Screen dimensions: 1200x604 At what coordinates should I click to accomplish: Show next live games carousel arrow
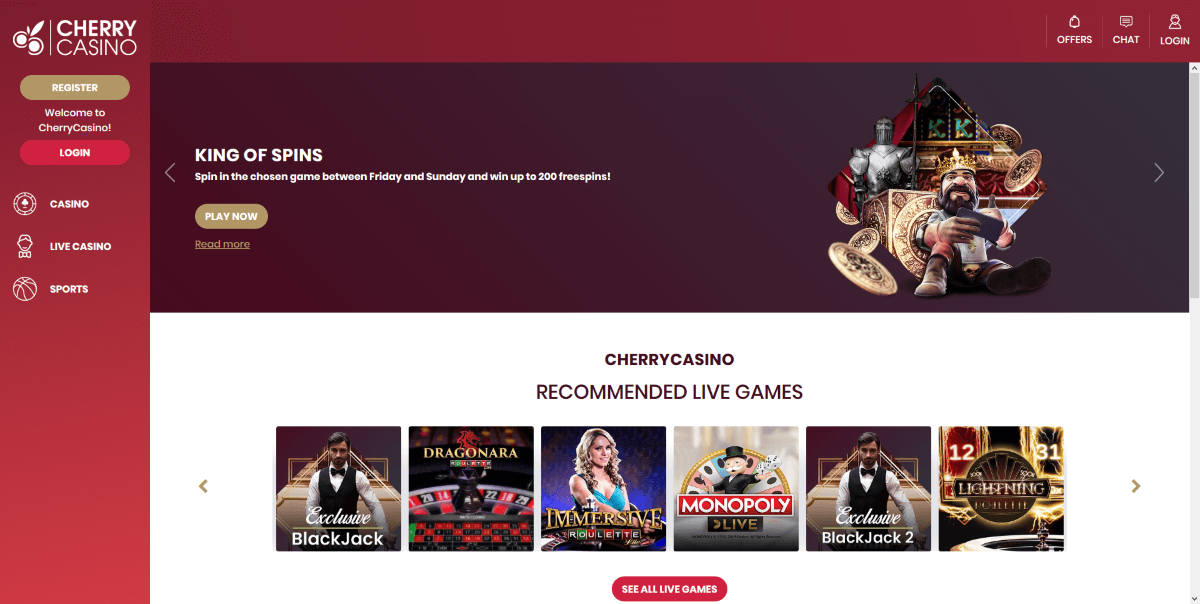click(x=1135, y=486)
